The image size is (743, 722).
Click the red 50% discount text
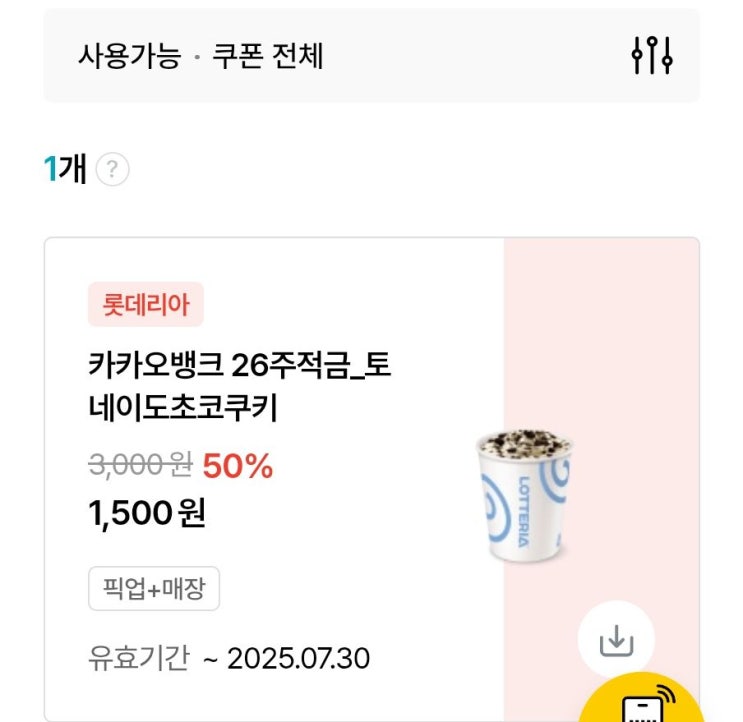click(238, 467)
